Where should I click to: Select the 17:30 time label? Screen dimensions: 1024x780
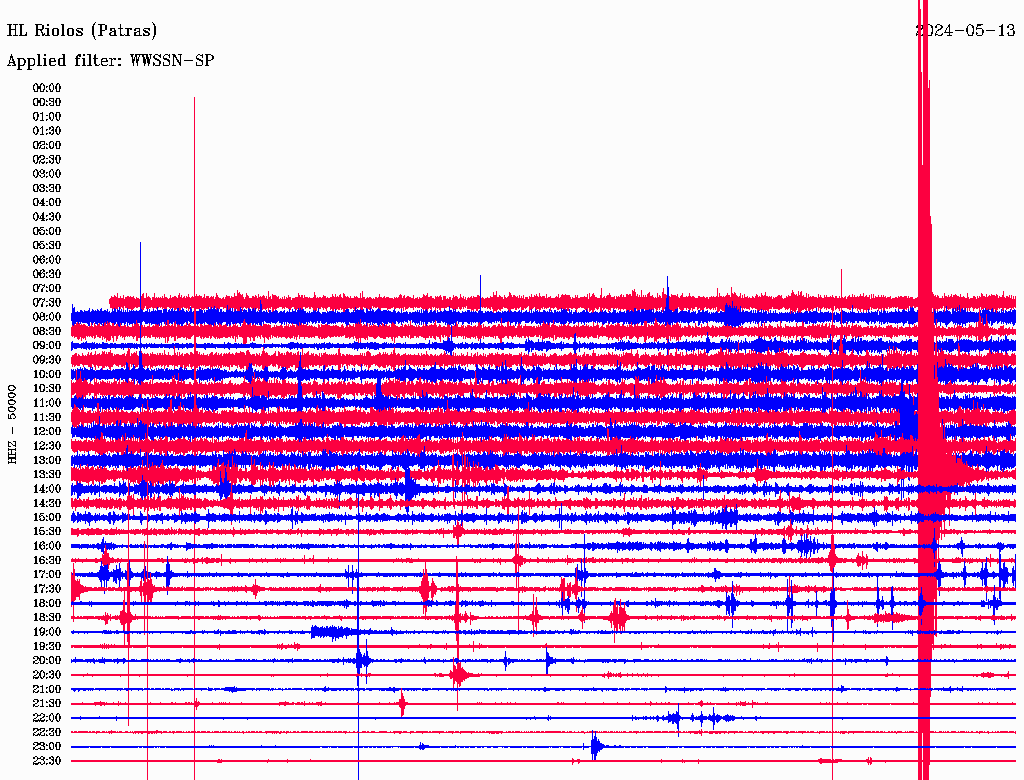pos(47,589)
